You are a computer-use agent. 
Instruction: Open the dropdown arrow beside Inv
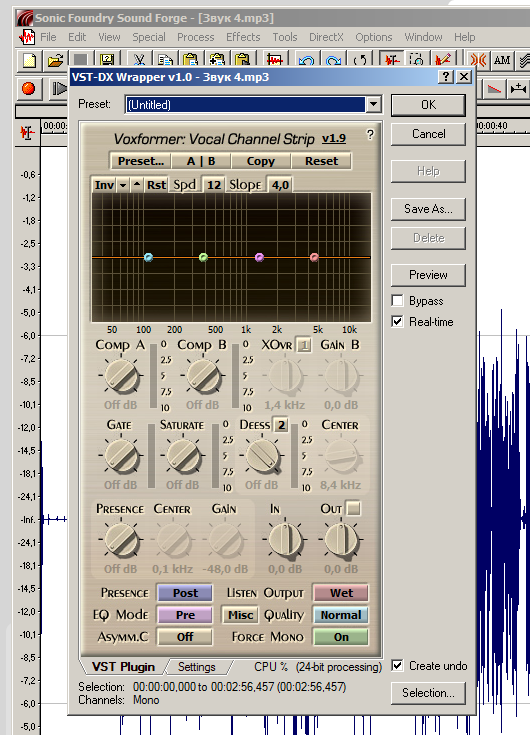tap(123, 185)
